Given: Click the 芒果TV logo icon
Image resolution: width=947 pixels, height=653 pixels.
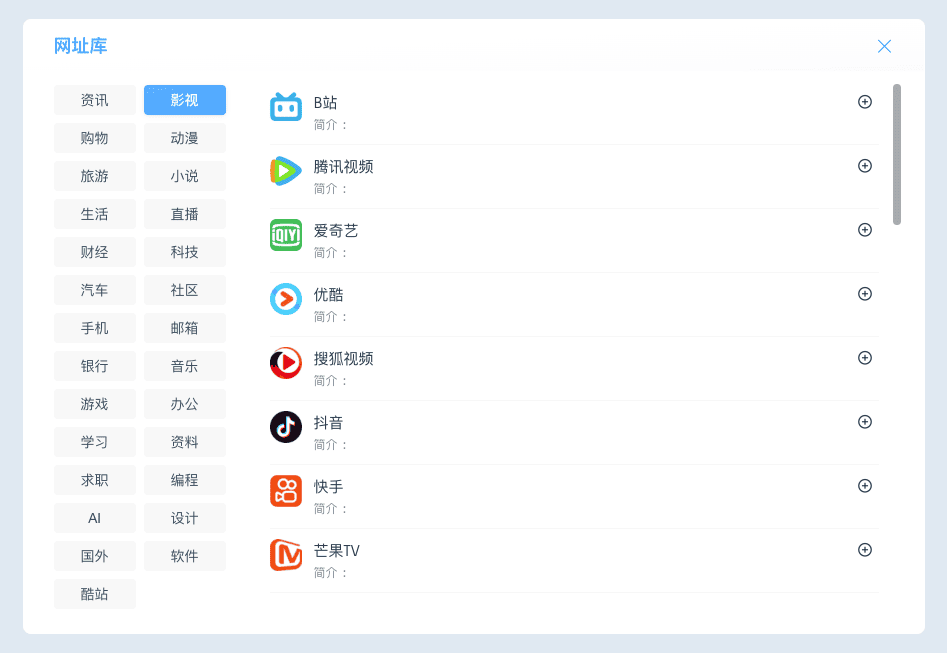Looking at the screenshot, I should click(286, 555).
